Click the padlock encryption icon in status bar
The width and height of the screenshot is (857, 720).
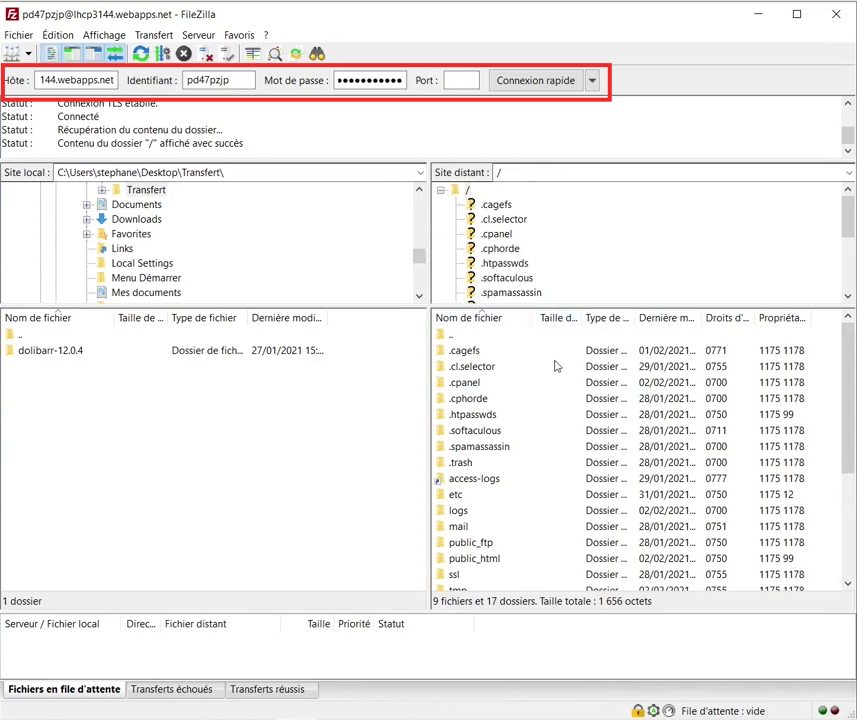coord(638,711)
